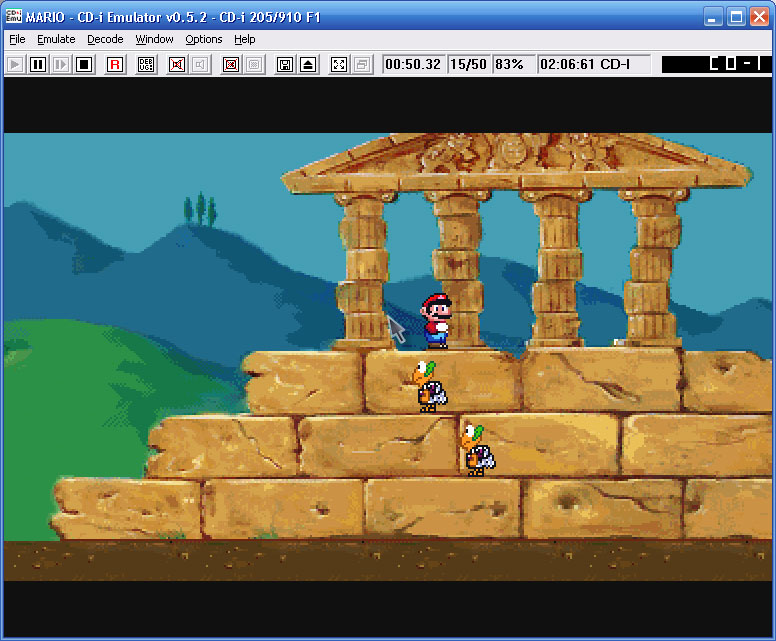Open the DEBUG tool
Screen dimensions: 776x641
(x=146, y=64)
